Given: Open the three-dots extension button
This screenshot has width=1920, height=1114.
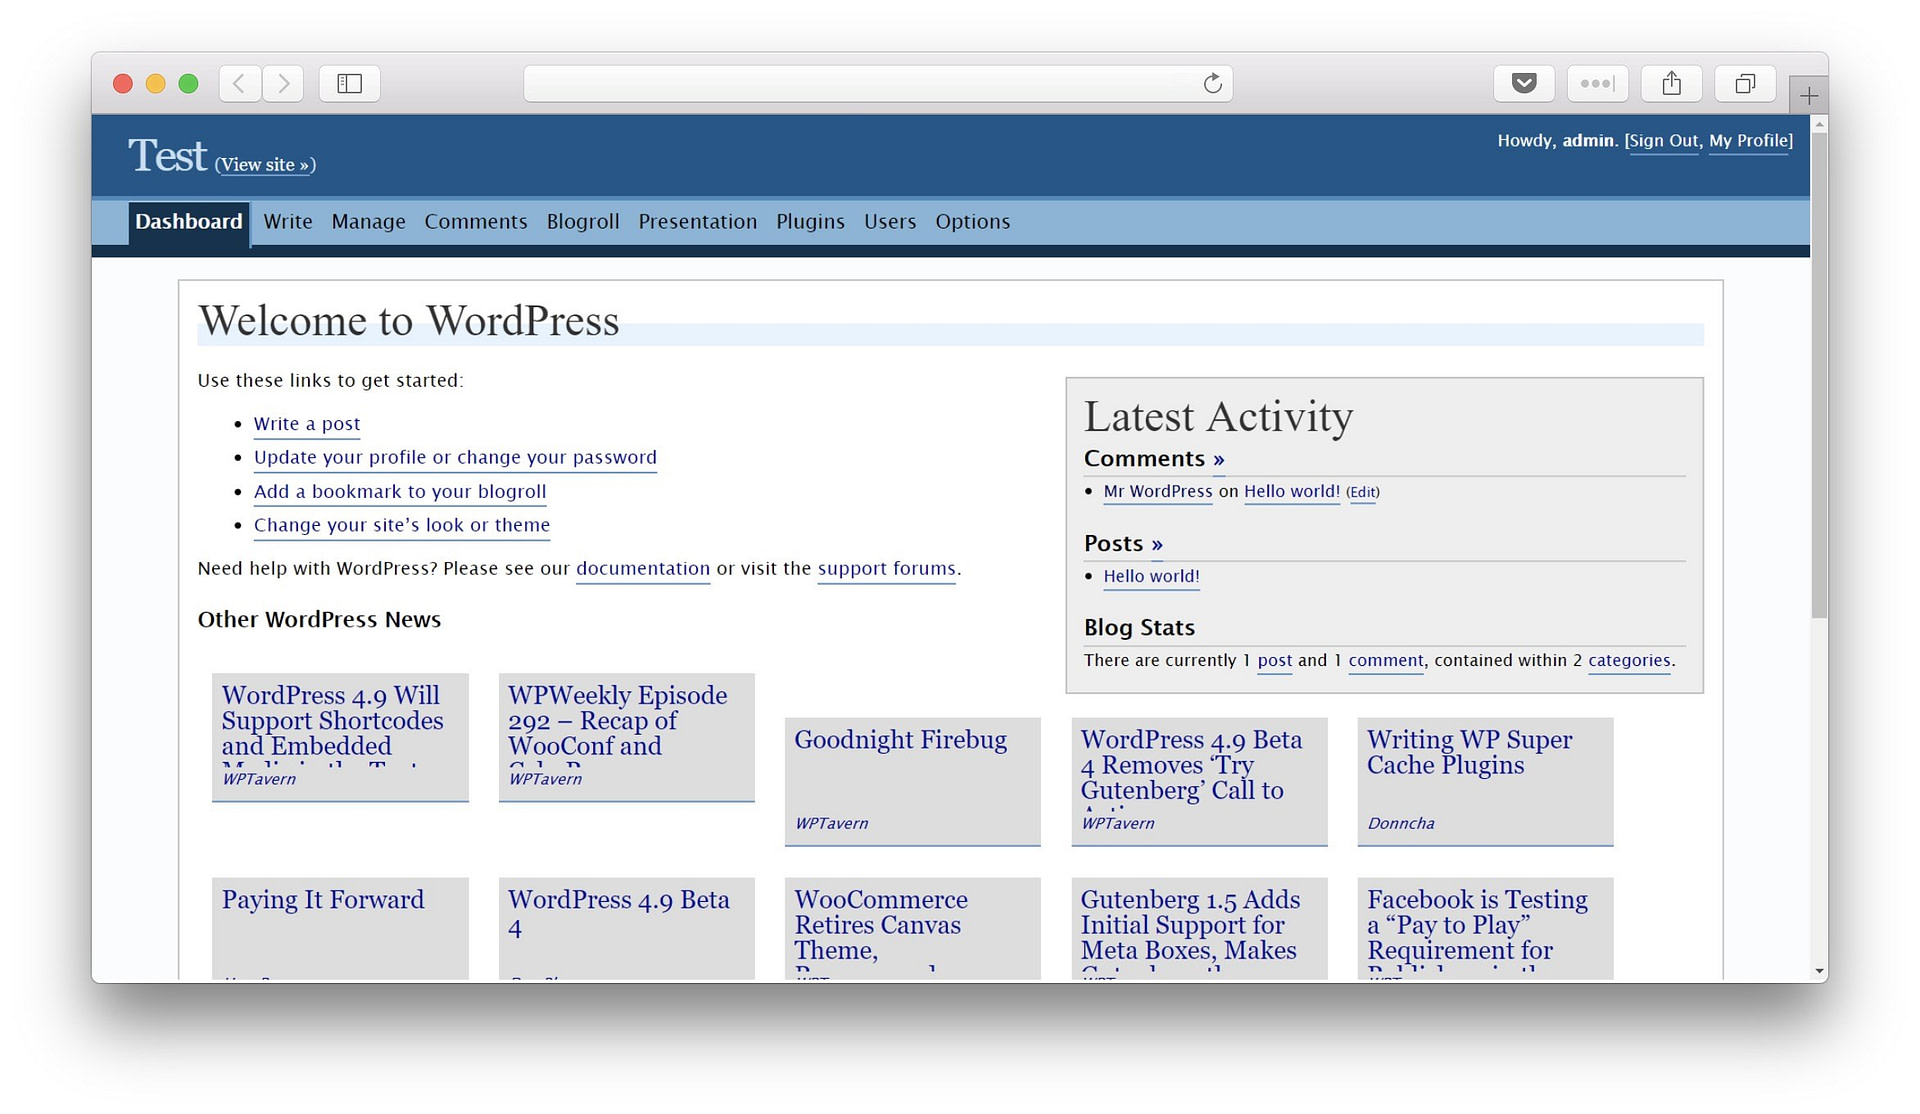Looking at the screenshot, I should (1597, 83).
